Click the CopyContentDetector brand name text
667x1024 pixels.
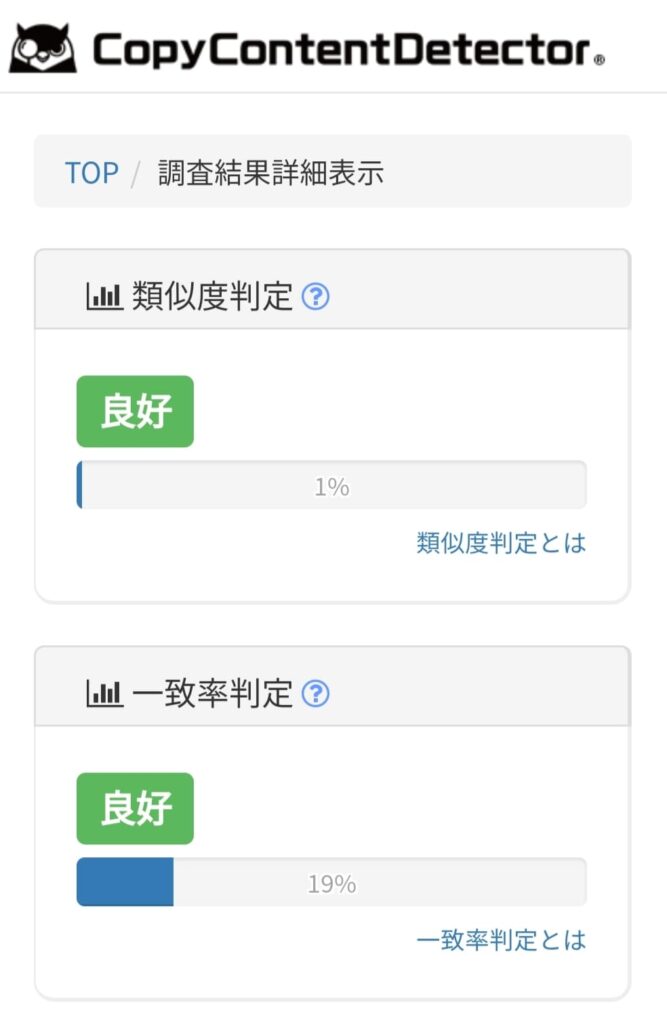[x=348, y=50]
